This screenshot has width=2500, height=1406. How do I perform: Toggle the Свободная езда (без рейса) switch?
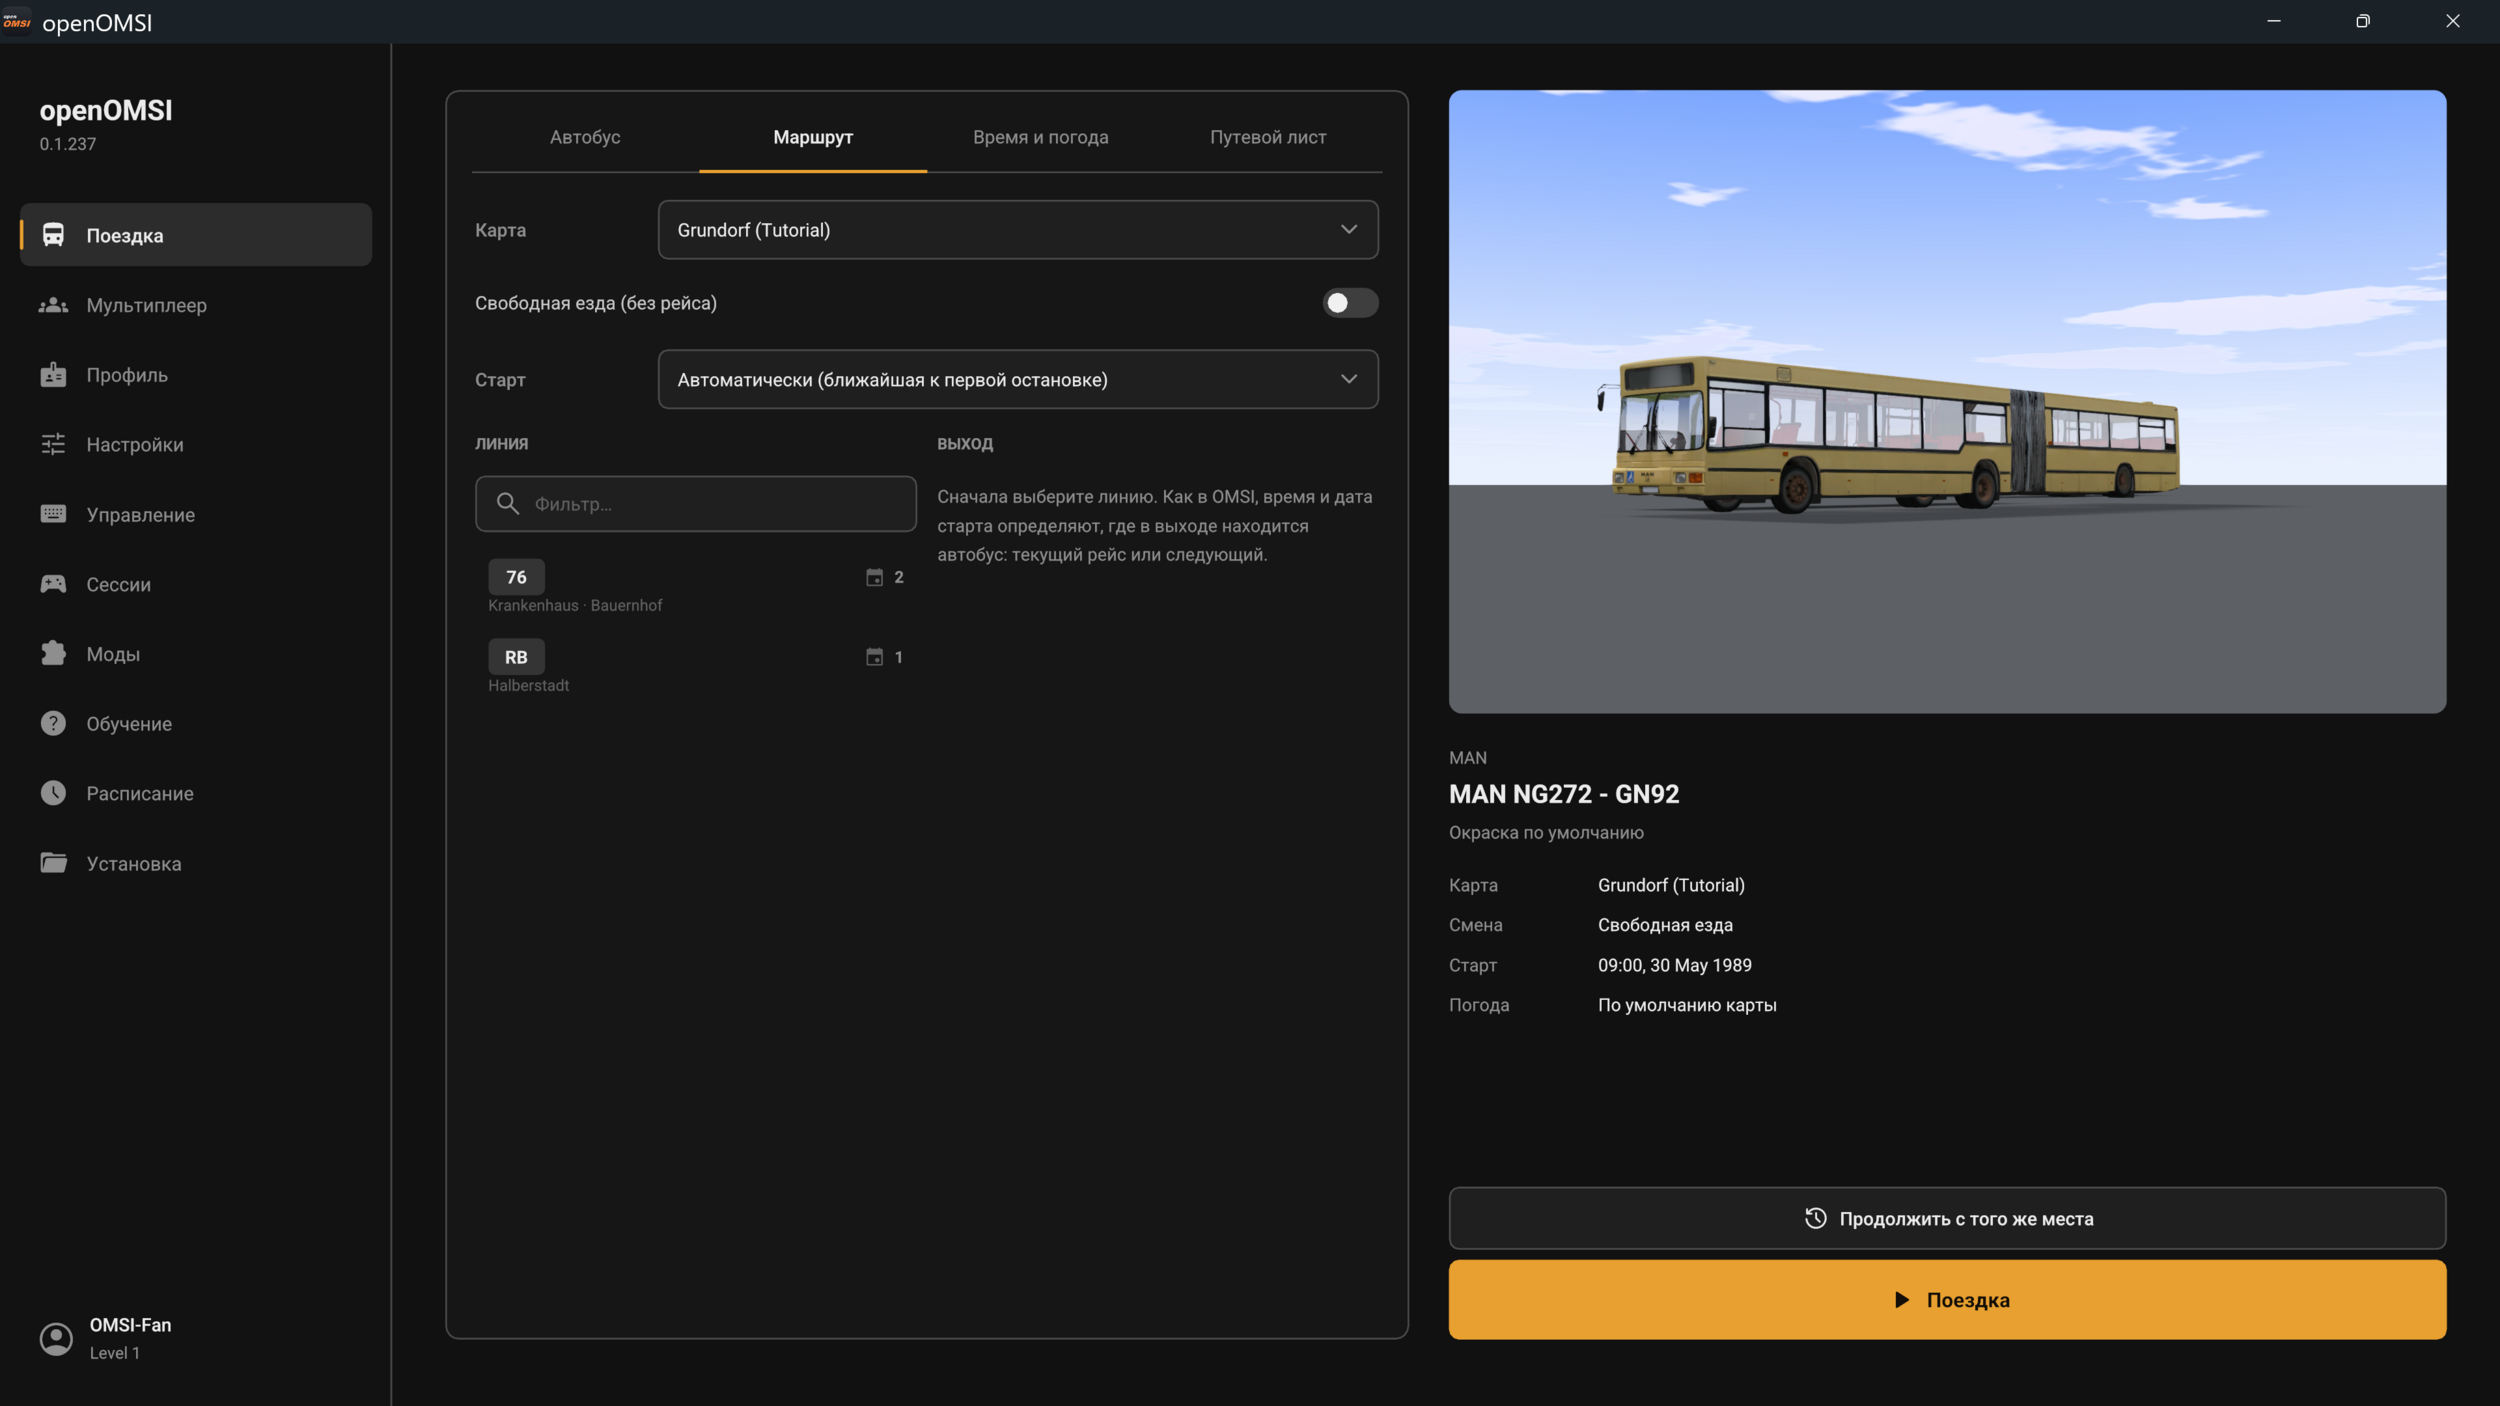point(1350,303)
